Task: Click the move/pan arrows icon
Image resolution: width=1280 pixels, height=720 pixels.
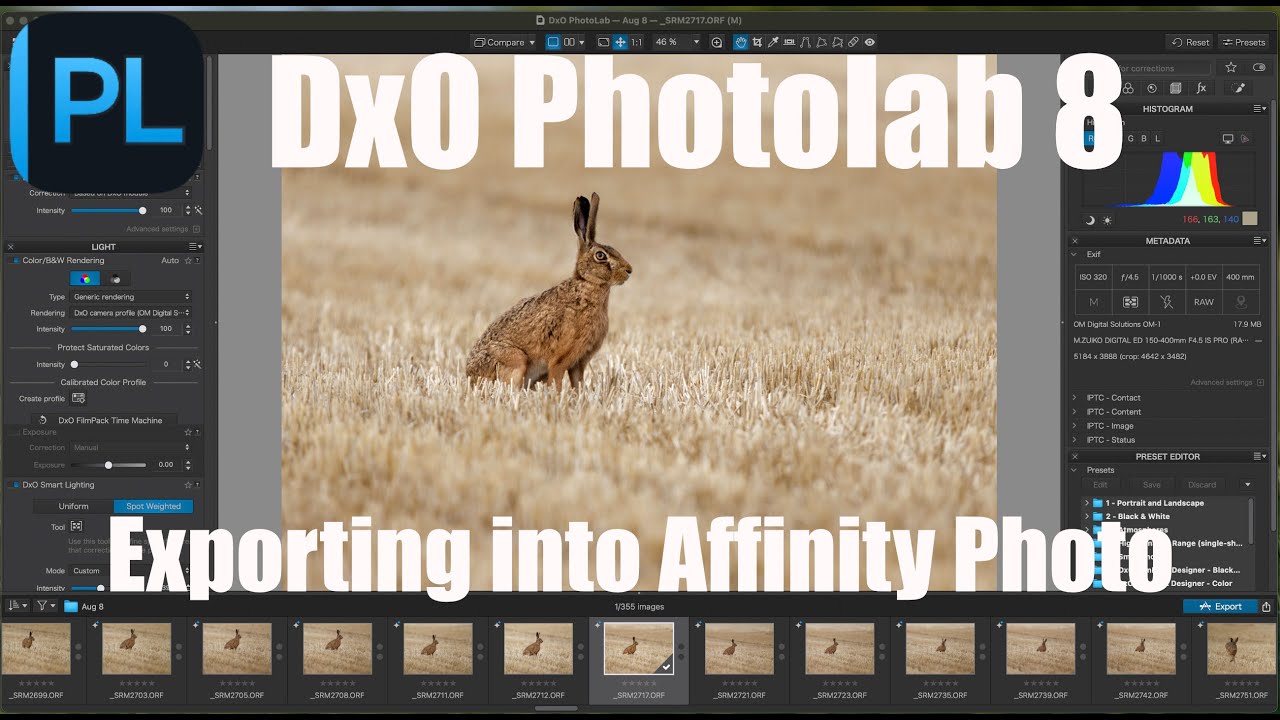Action: click(620, 42)
